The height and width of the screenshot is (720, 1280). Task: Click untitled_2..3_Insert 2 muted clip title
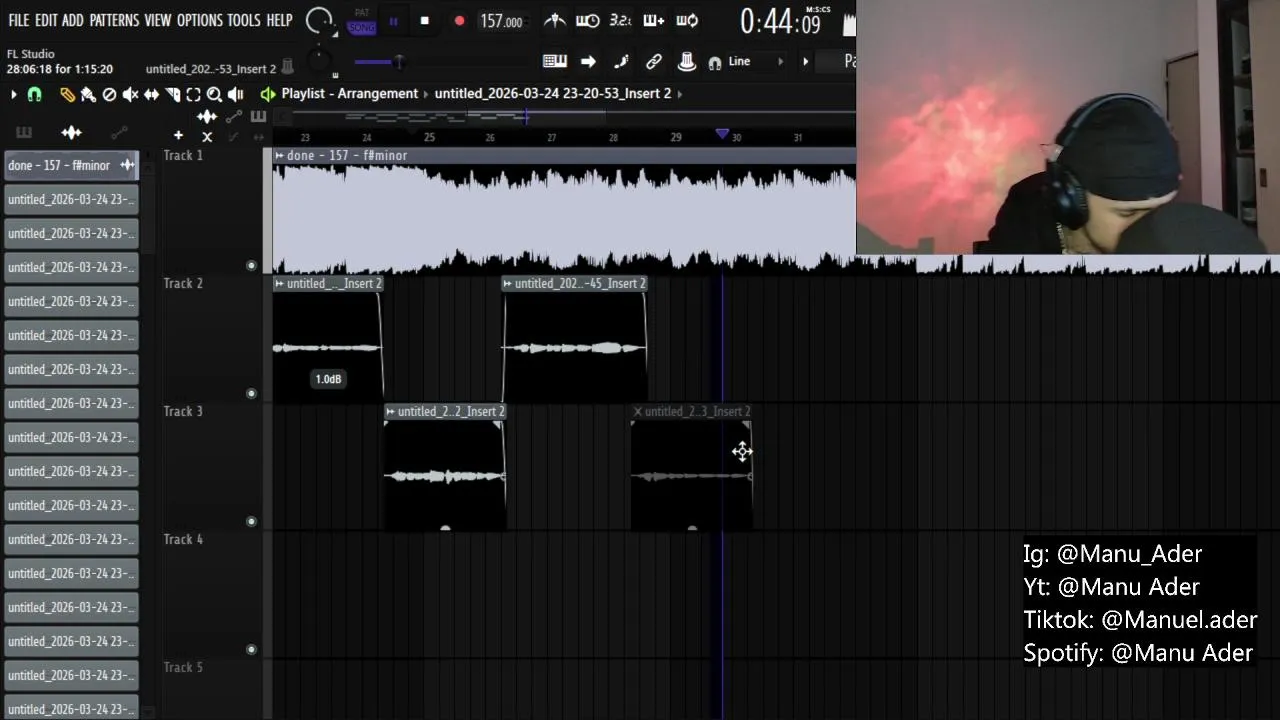697,411
